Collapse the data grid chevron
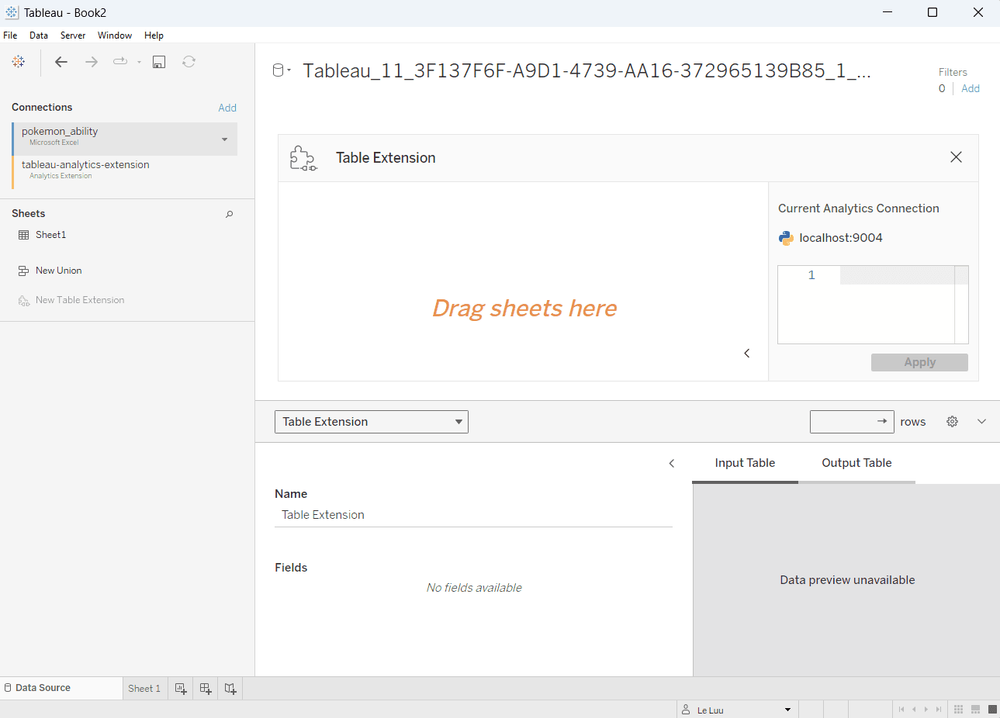 click(982, 421)
